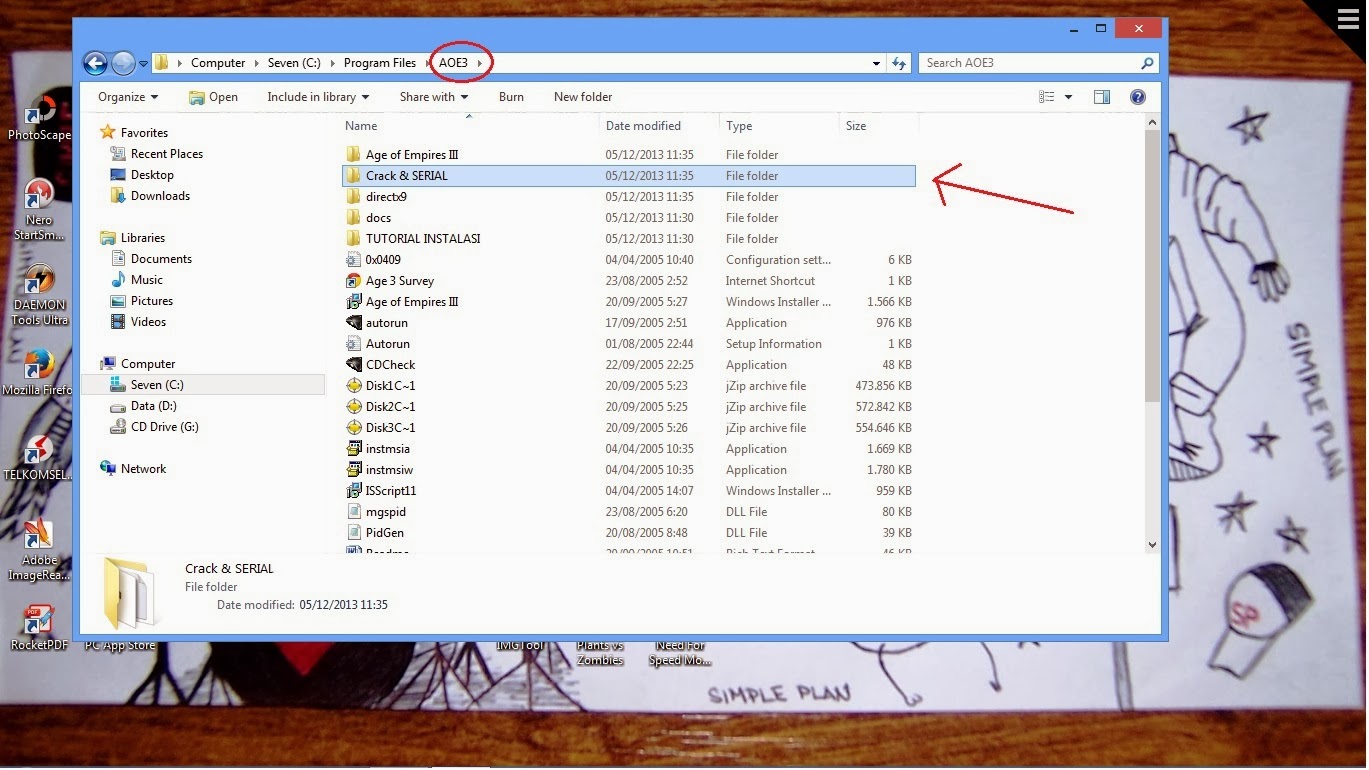Viewport: 1369px width, 770px height.
Task: Click the change view icon
Action: pyautogui.click(x=1047, y=97)
